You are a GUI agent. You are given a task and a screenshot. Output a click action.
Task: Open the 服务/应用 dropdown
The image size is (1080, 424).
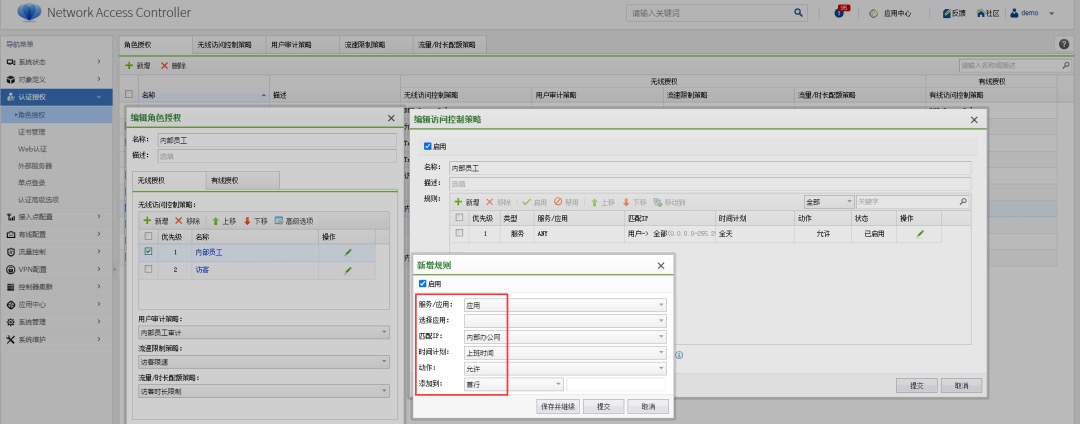pos(565,305)
